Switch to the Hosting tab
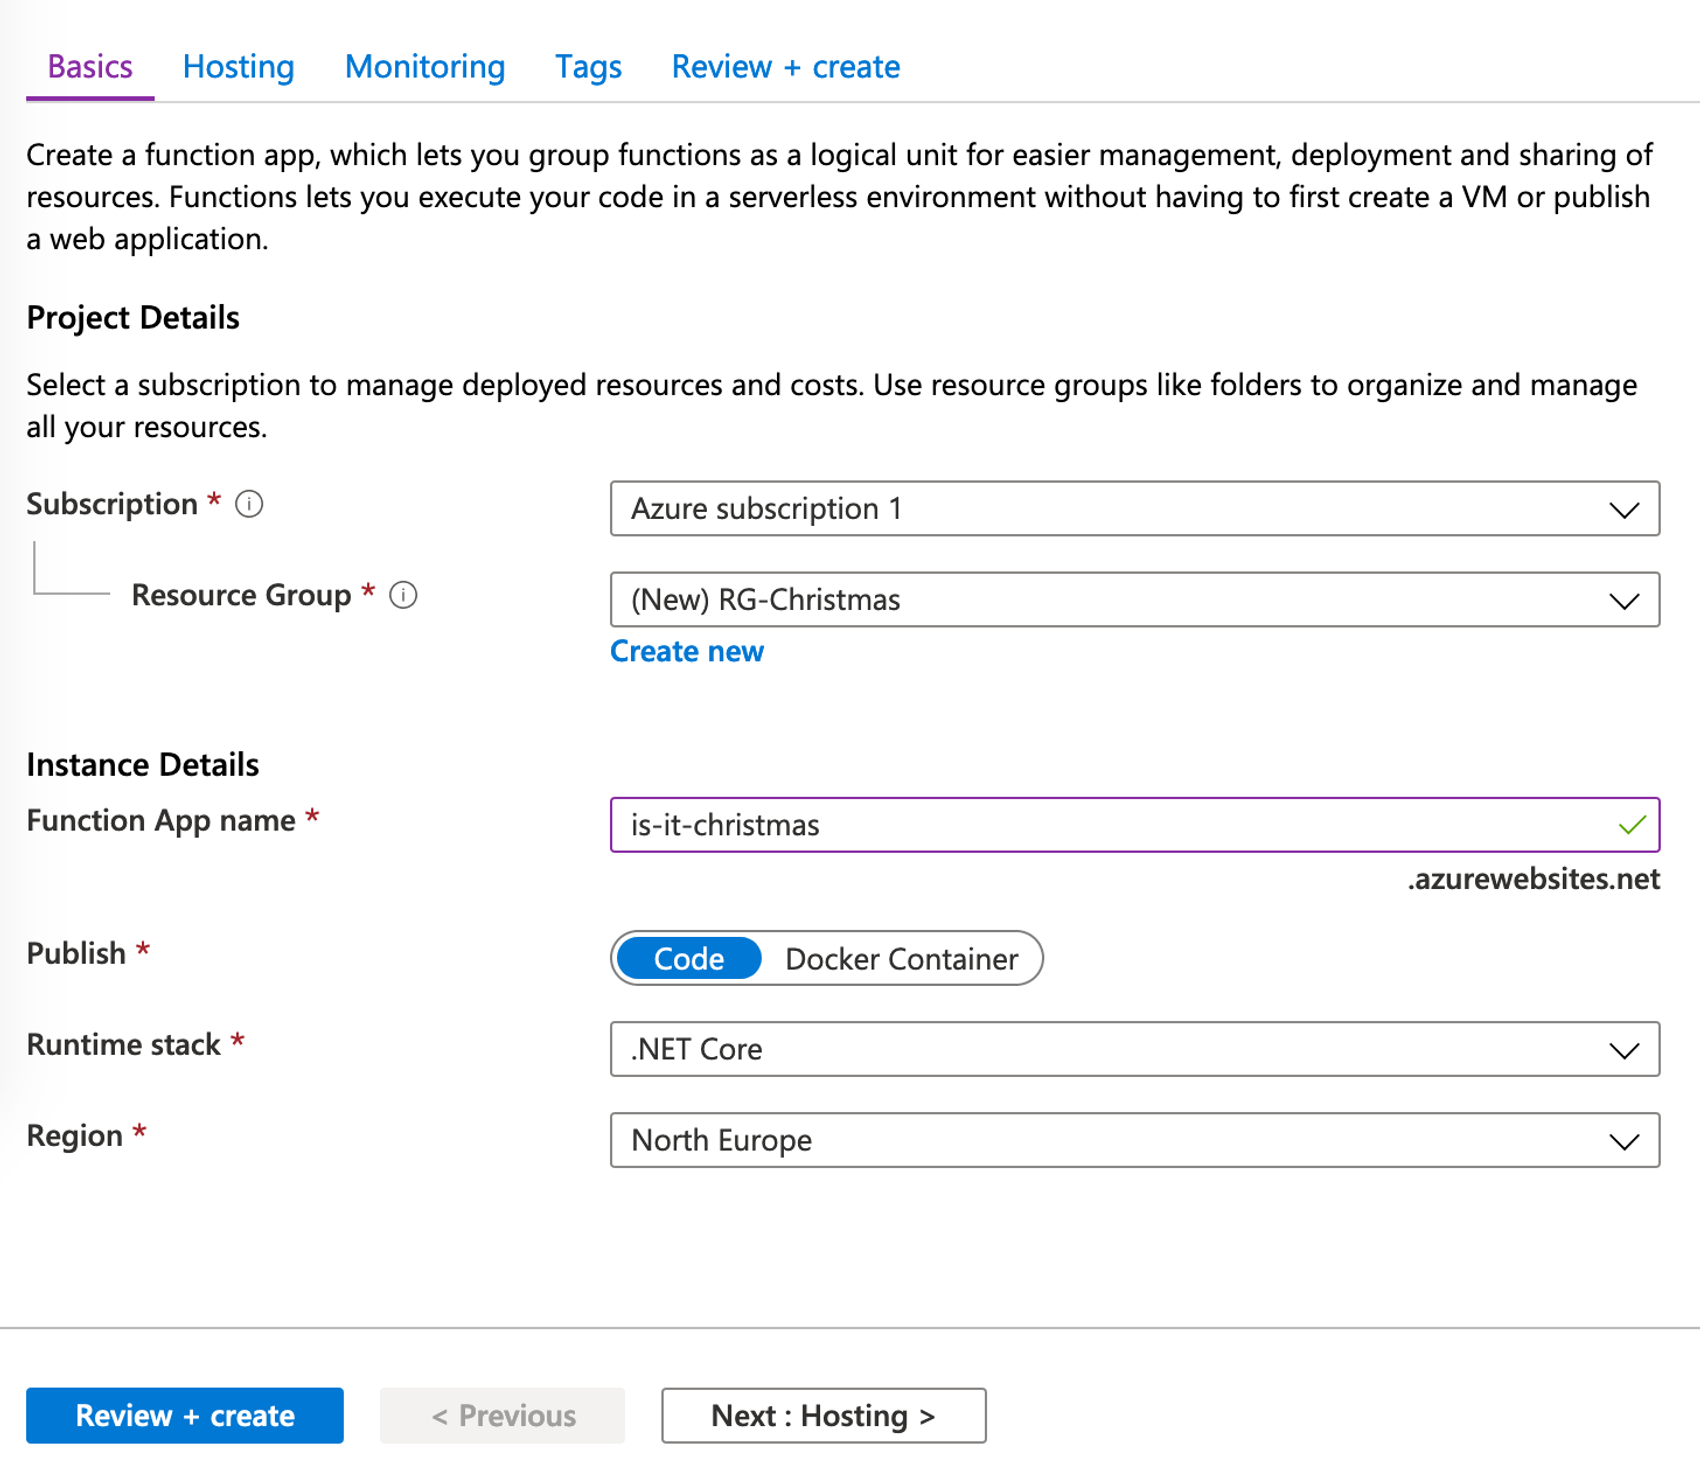Screen dimensions: 1700x1473 [238, 67]
